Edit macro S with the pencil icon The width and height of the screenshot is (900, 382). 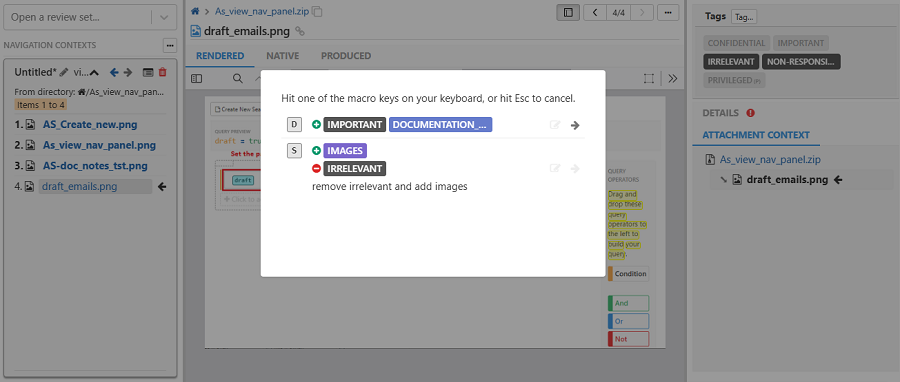[x=554, y=168]
